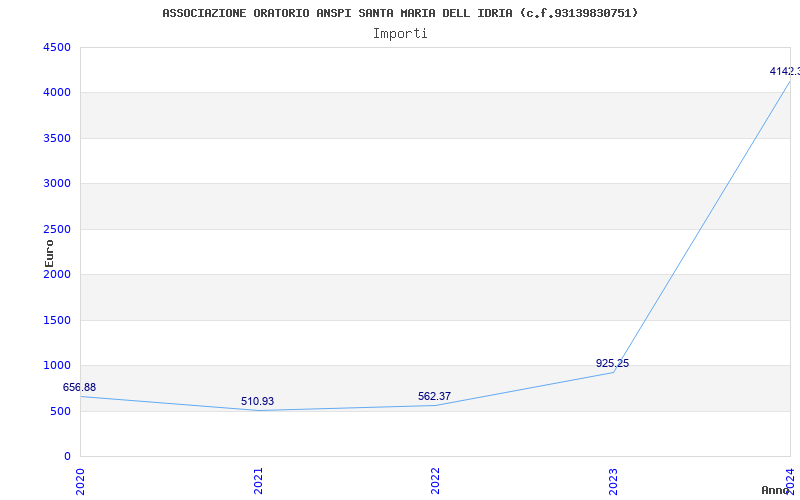Click the 4500 y-axis value
The height and width of the screenshot is (500, 800).
point(57,47)
